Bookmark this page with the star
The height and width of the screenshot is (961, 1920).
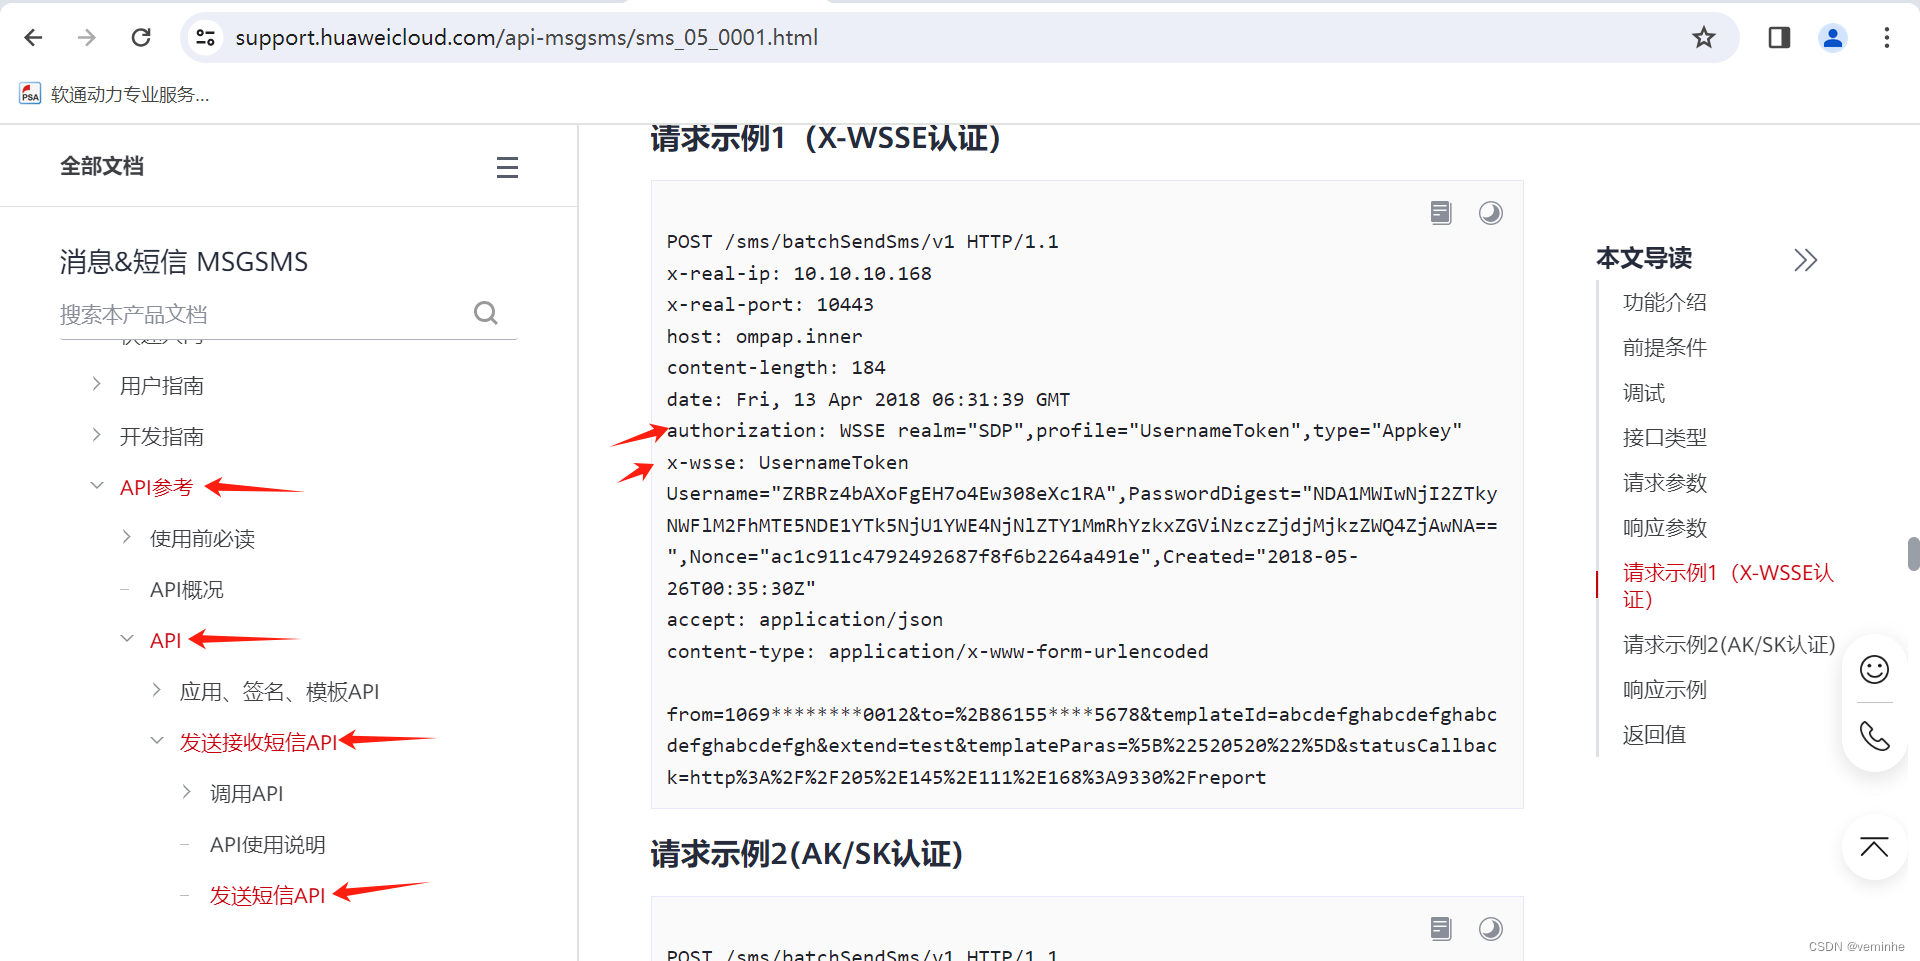pos(1704,37)
